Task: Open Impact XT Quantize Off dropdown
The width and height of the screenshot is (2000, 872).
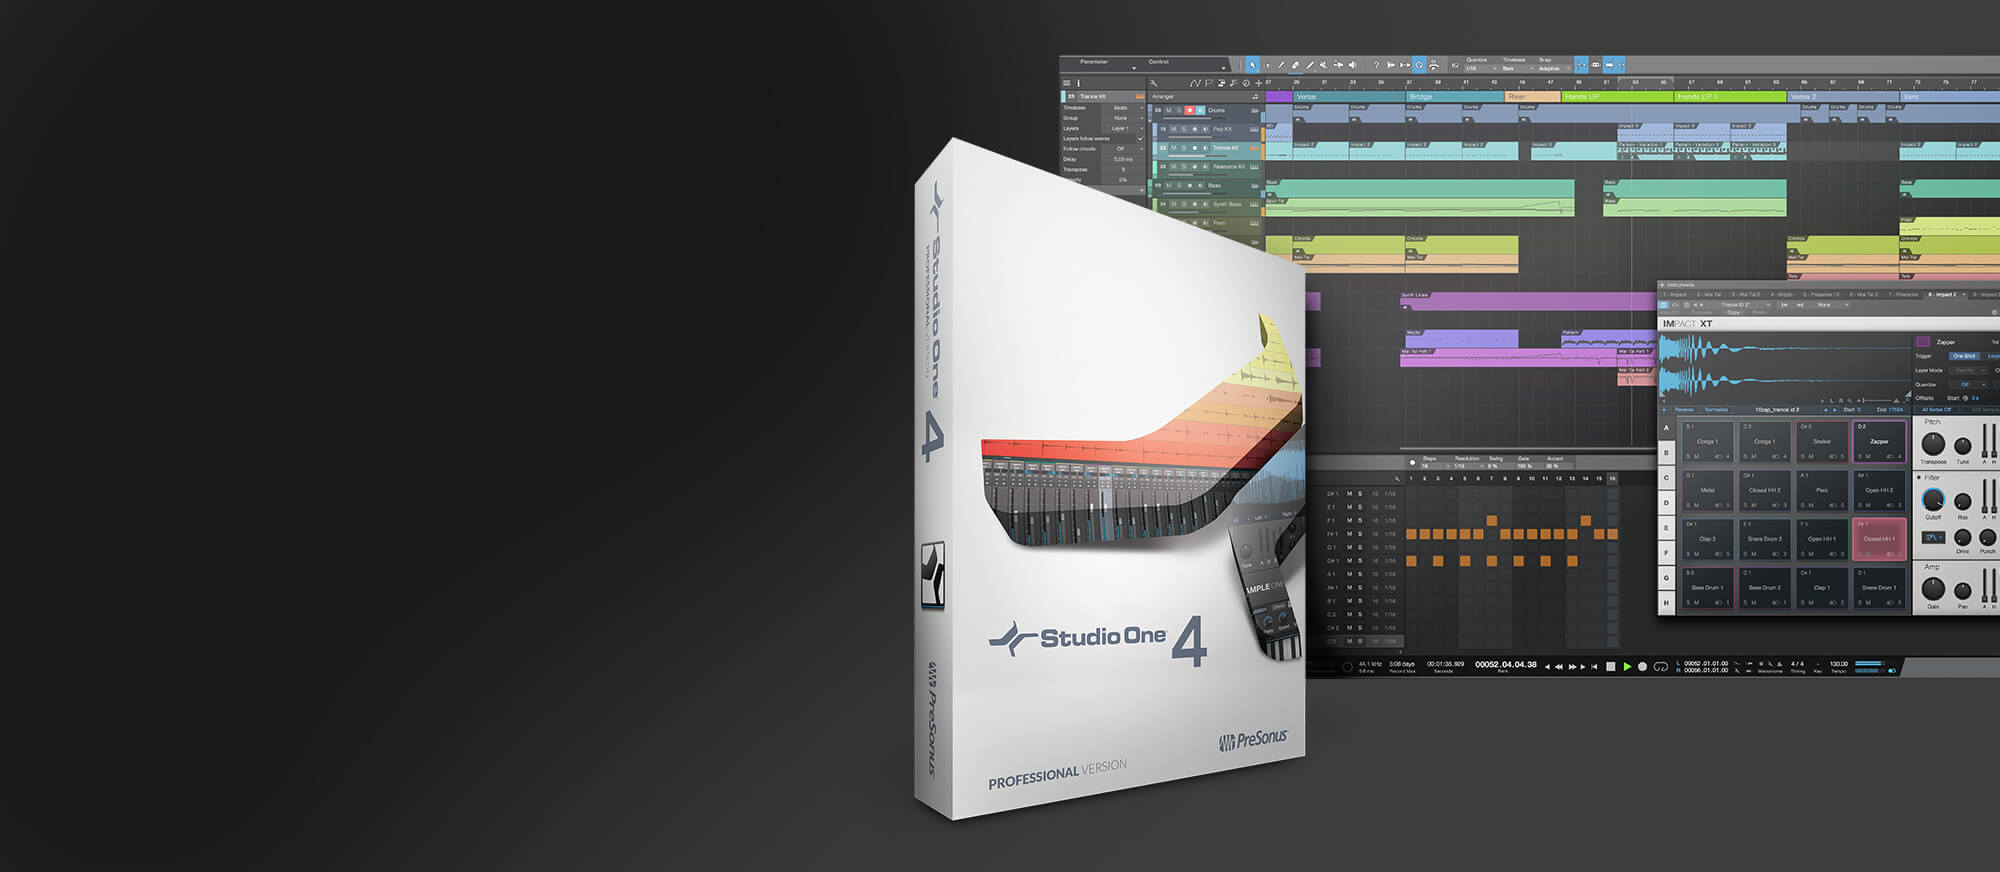Action: (1970, 385)
